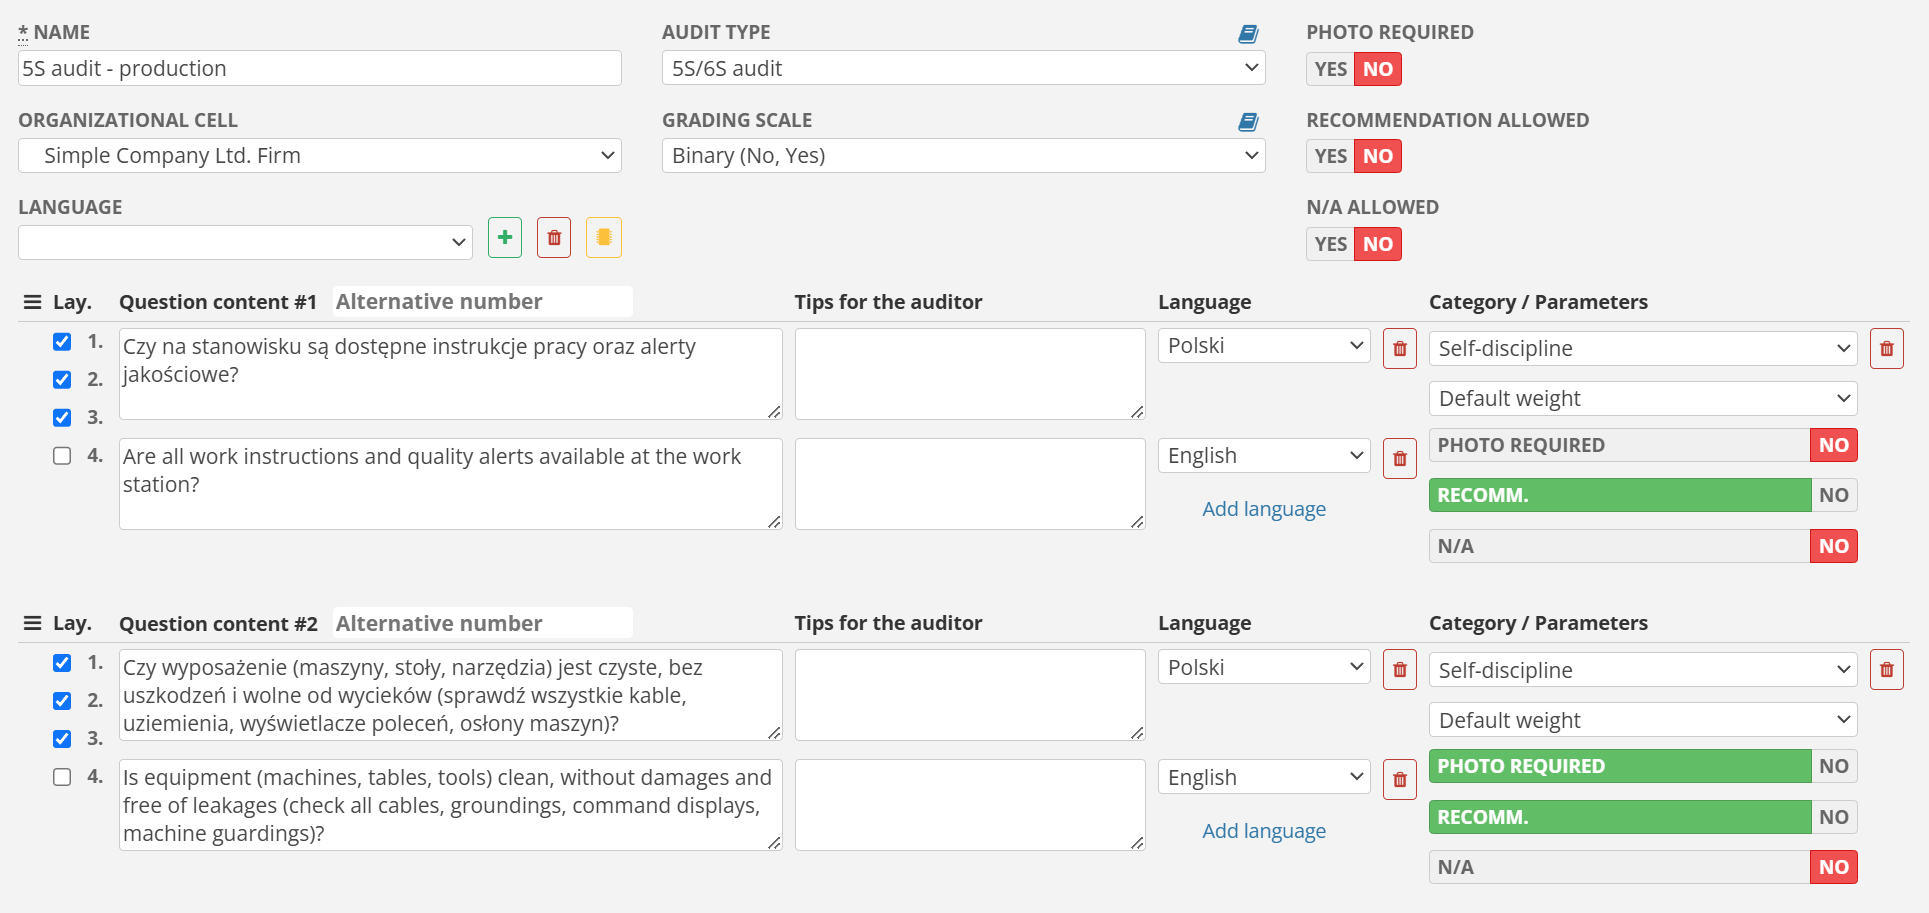Open Default weight dropdown for question #1

coord(1642,399)
